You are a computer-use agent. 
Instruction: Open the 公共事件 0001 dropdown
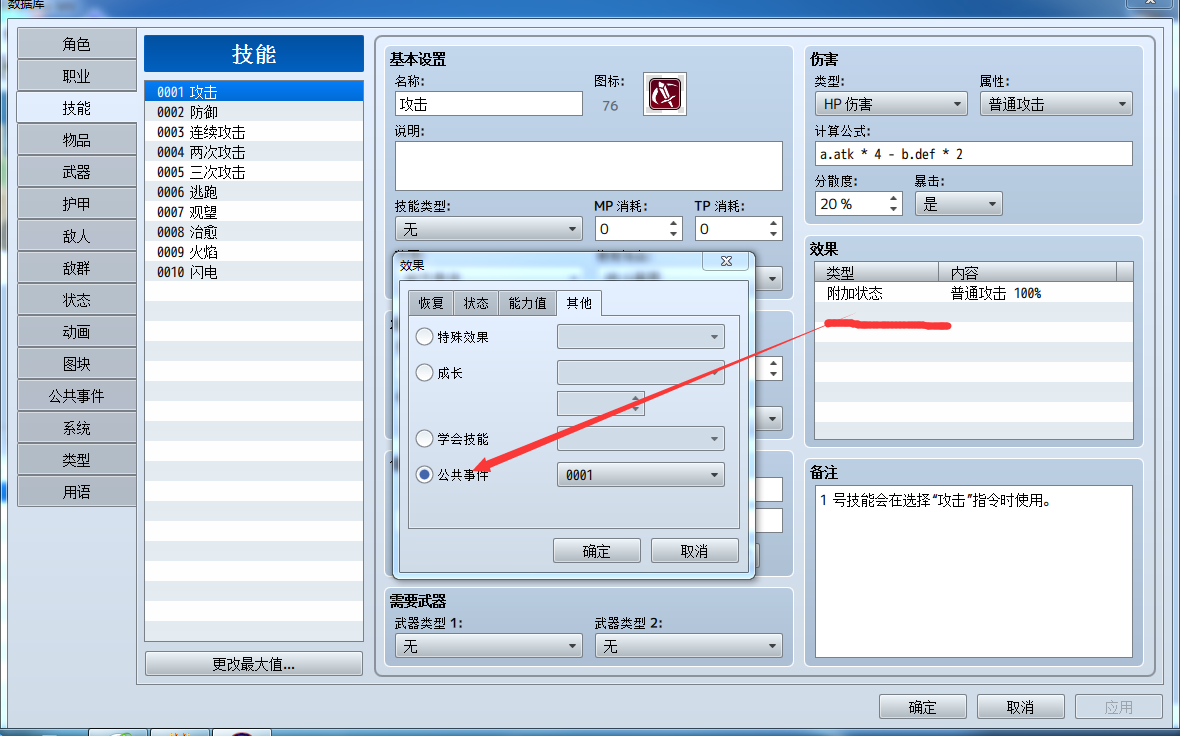(640, 475)
